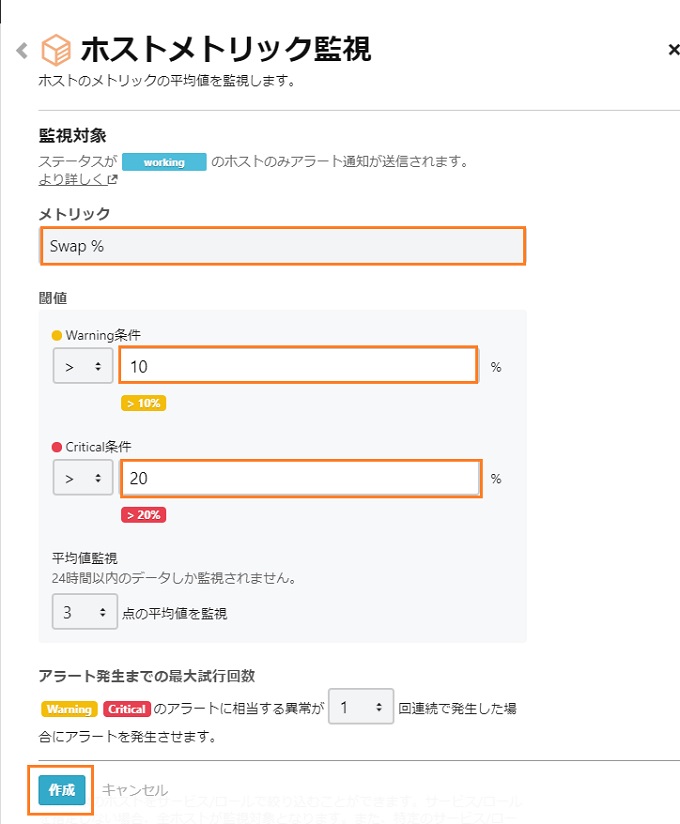Click the orange host cube icon
680x824 pixels.
(x=56, y=50)
